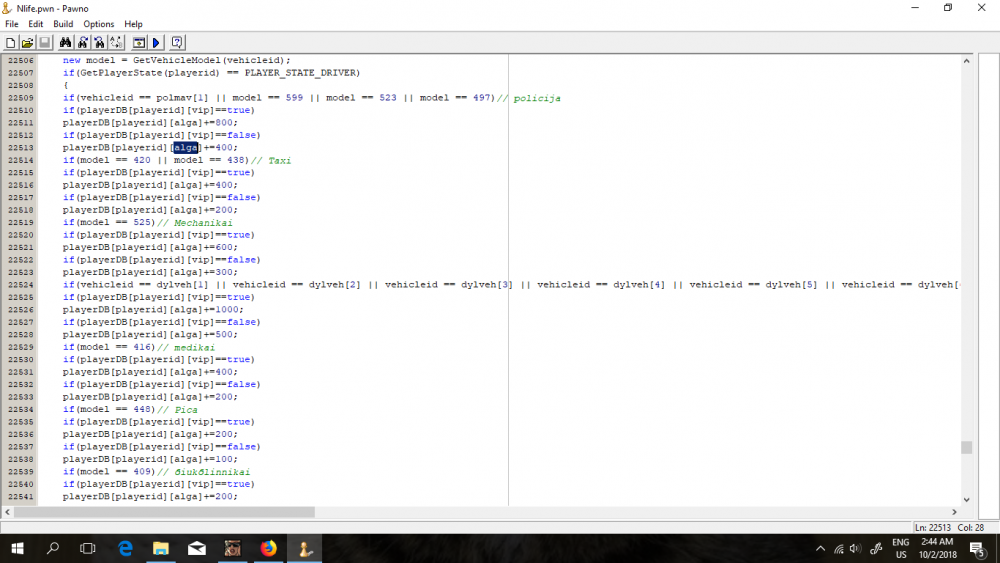Click dylveh[3] on line 22524
The height and width of the screenshot is (563, 1000).
tap(487, 285)
